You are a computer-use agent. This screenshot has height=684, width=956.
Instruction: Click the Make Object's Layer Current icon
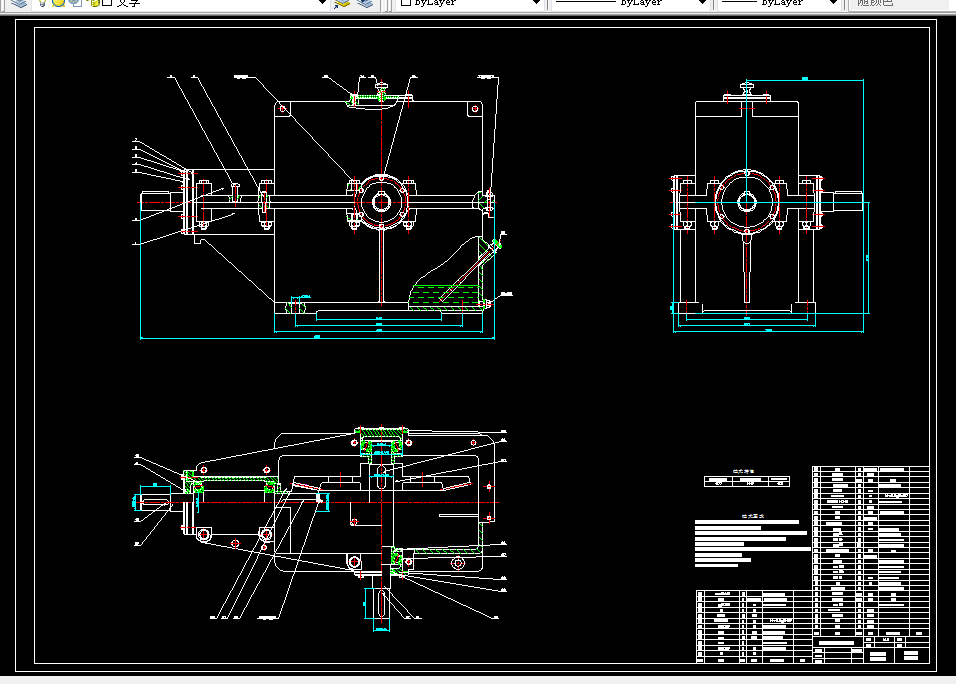pos(342,3)
